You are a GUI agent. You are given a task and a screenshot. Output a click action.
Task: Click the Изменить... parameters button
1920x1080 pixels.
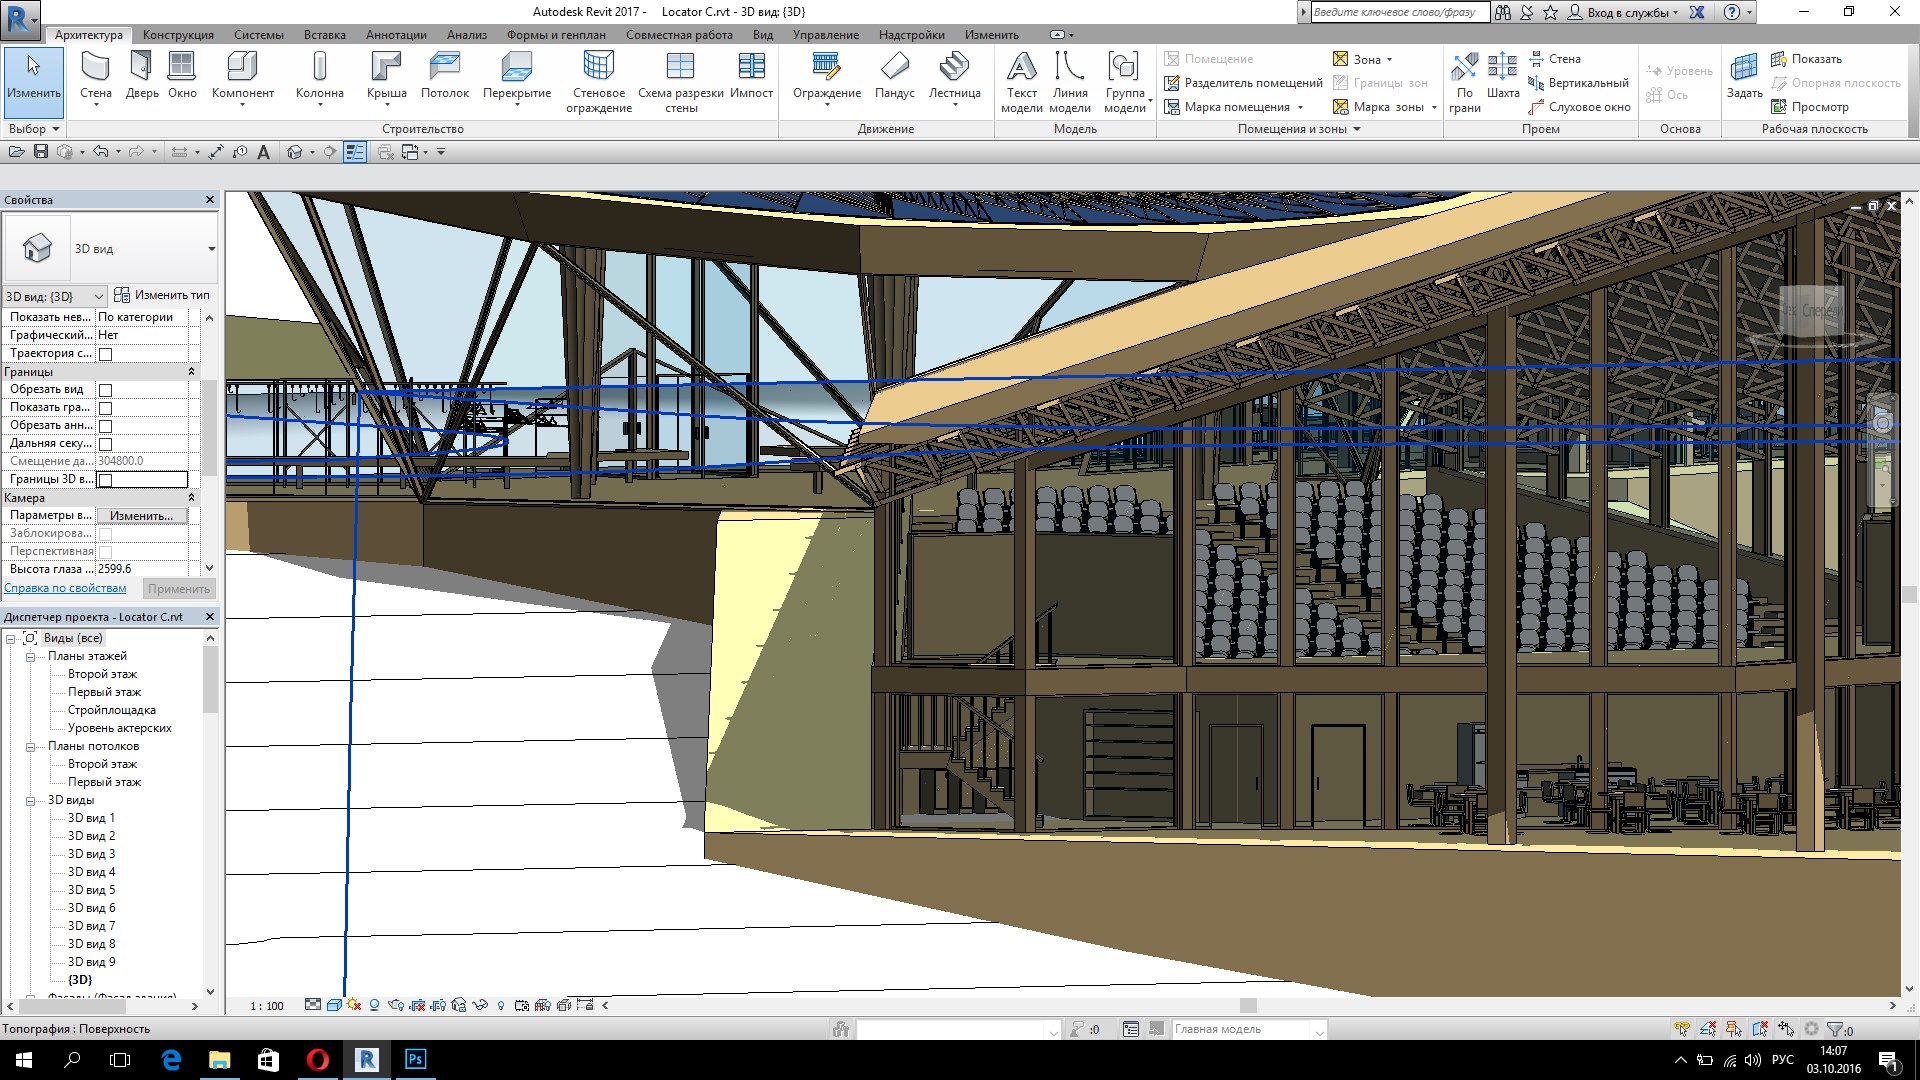[x=141, y=516]
